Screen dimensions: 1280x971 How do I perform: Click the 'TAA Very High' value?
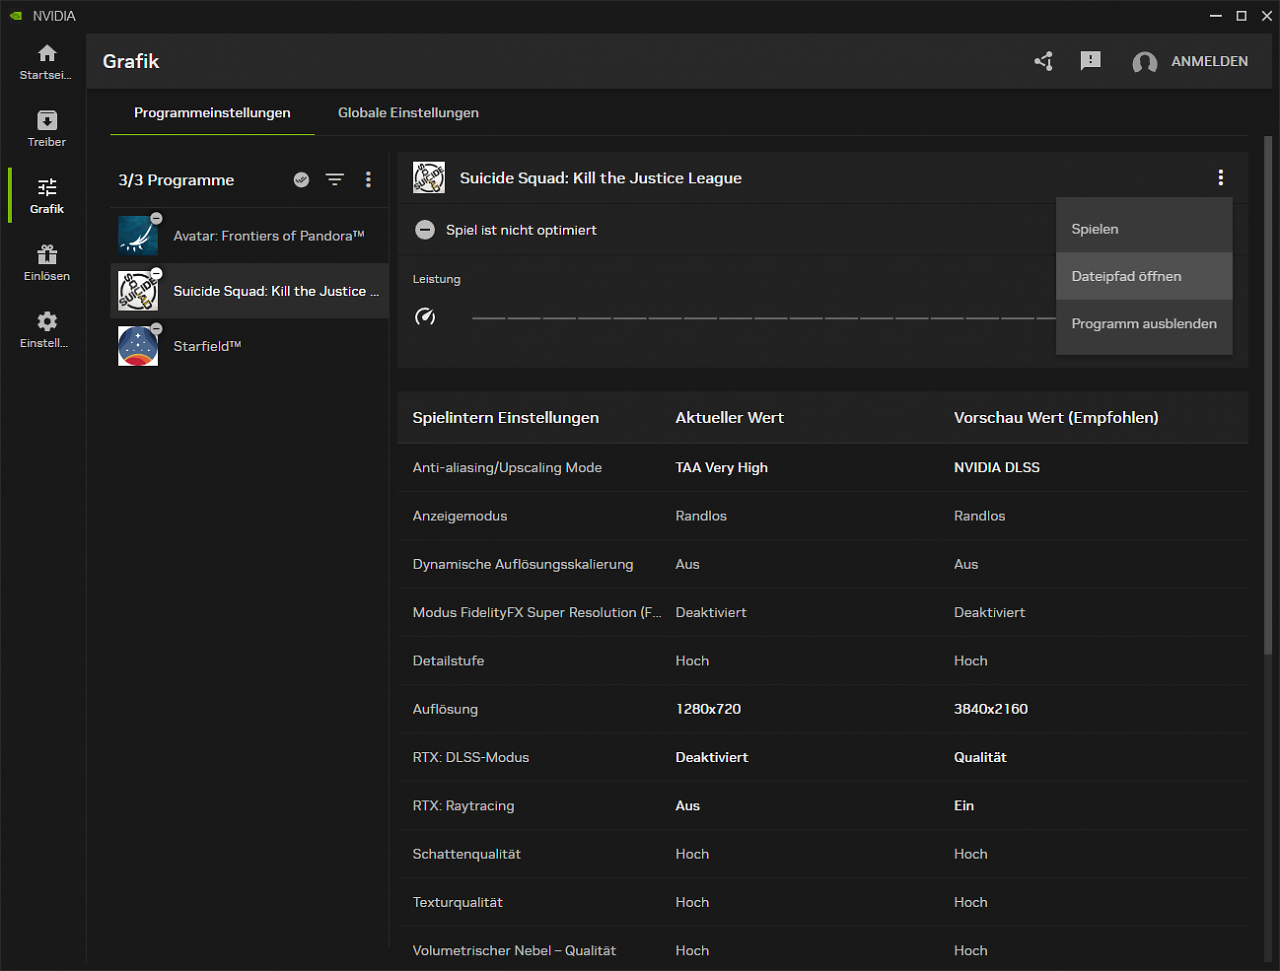[721, 468]
